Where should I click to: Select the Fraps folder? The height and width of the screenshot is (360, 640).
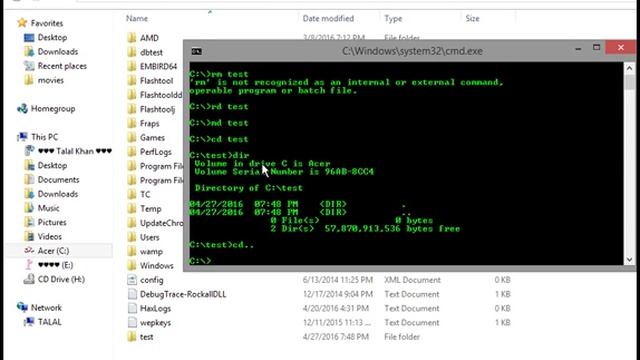(149, 123)
